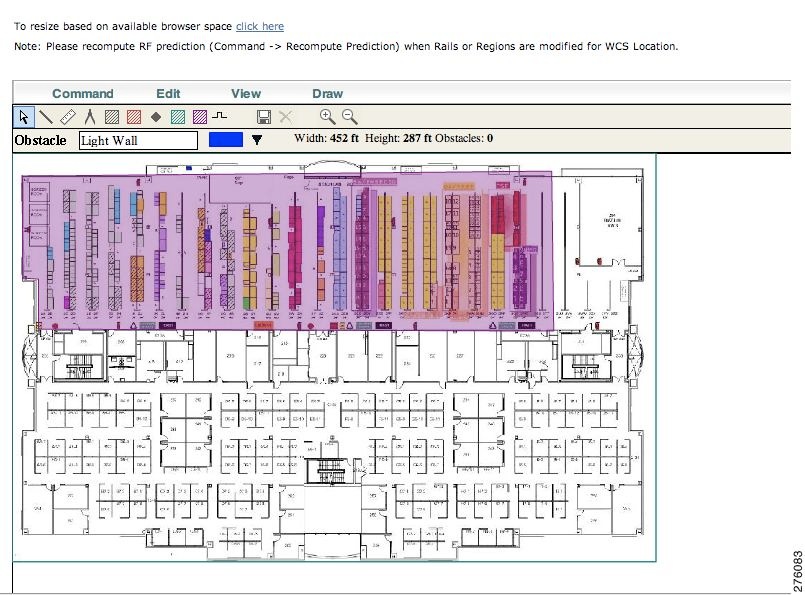Select the red hatched obstacle tool

pos(135,116)
